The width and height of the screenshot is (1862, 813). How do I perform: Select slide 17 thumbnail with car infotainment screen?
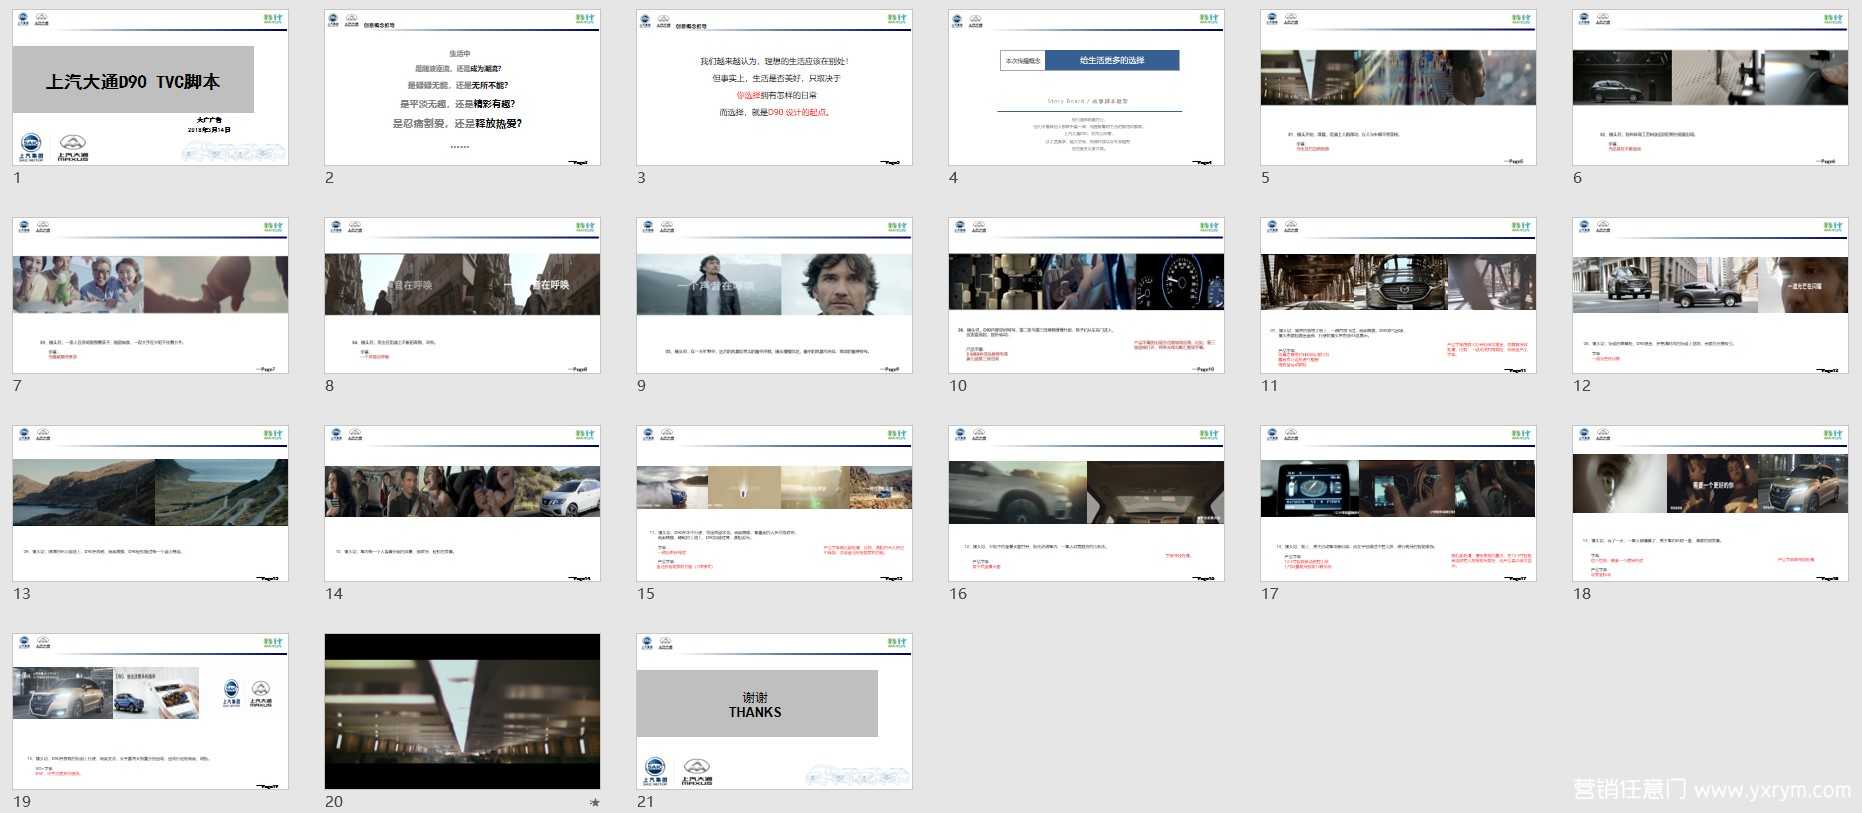click(1399, 504)
